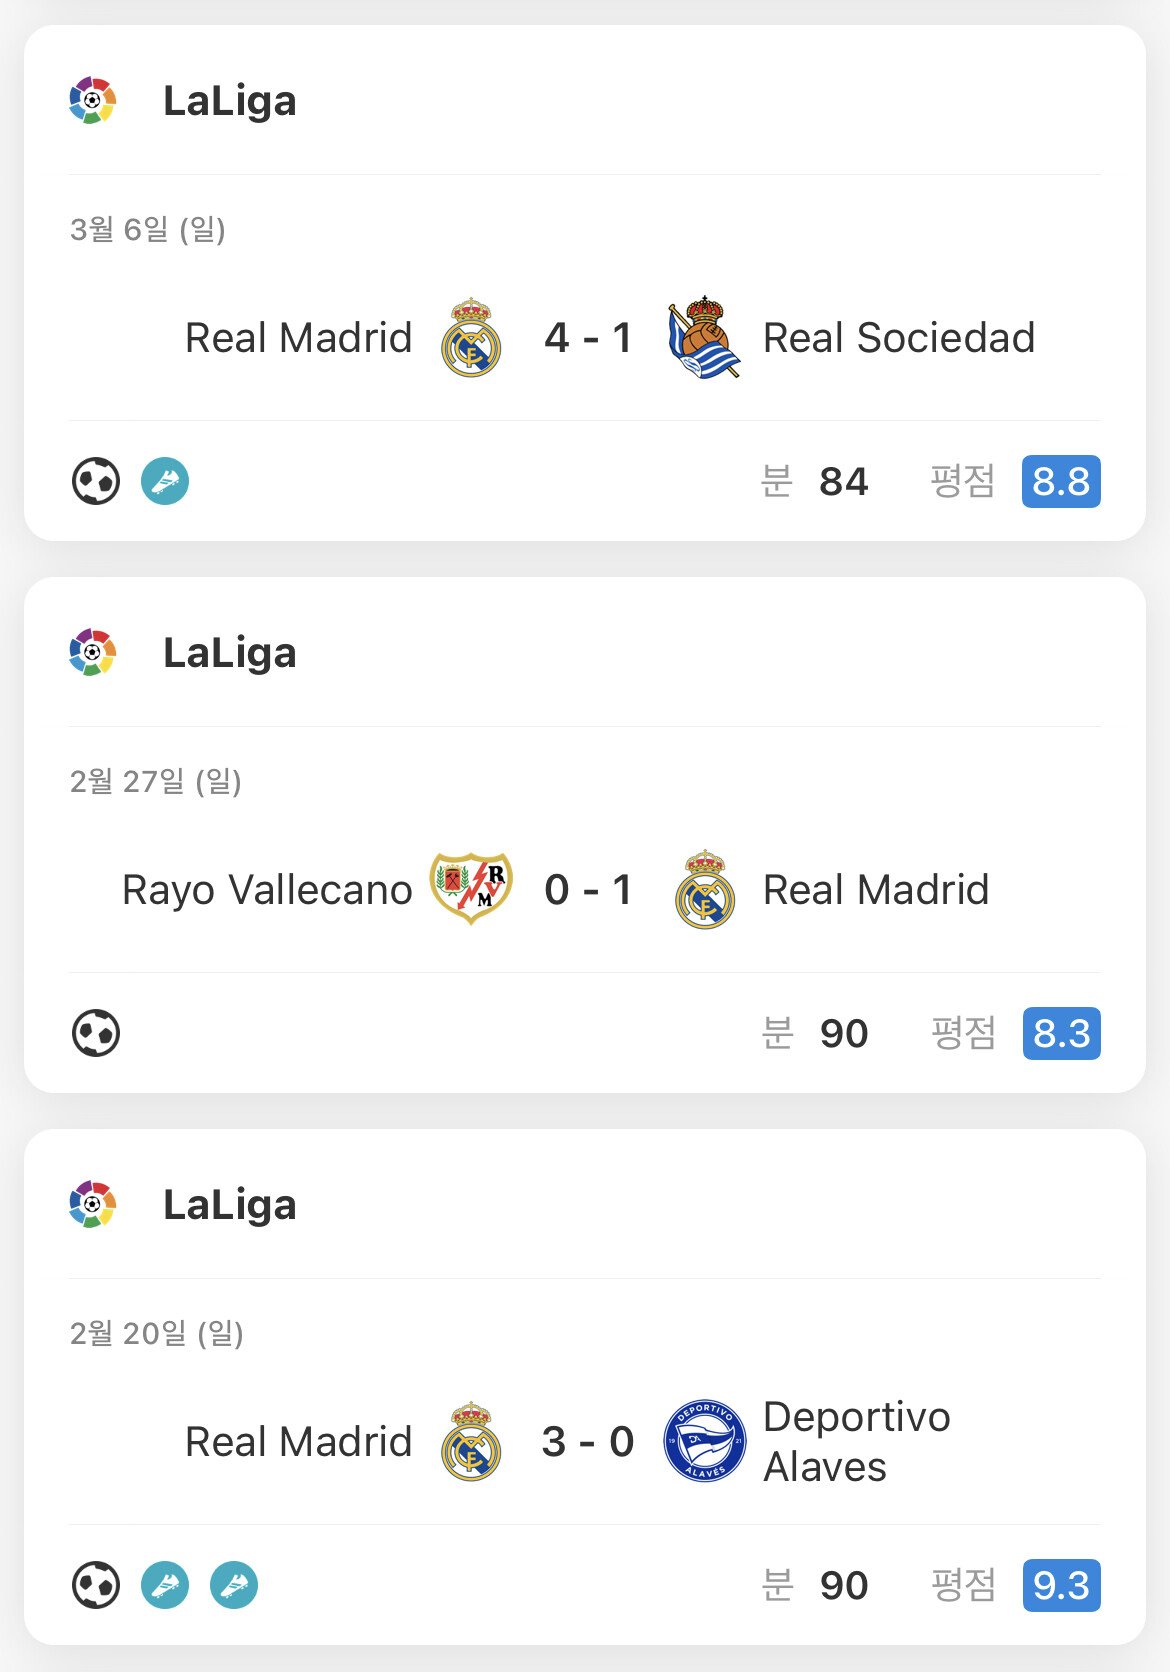Tap the goal ball icon in the Real Sociedad match

tap(96, 481)
